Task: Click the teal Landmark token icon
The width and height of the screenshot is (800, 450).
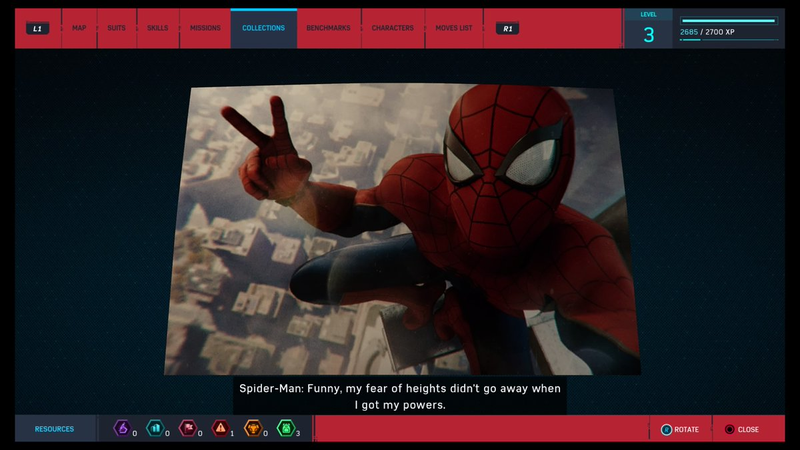Action: click(x=155, y=428)
